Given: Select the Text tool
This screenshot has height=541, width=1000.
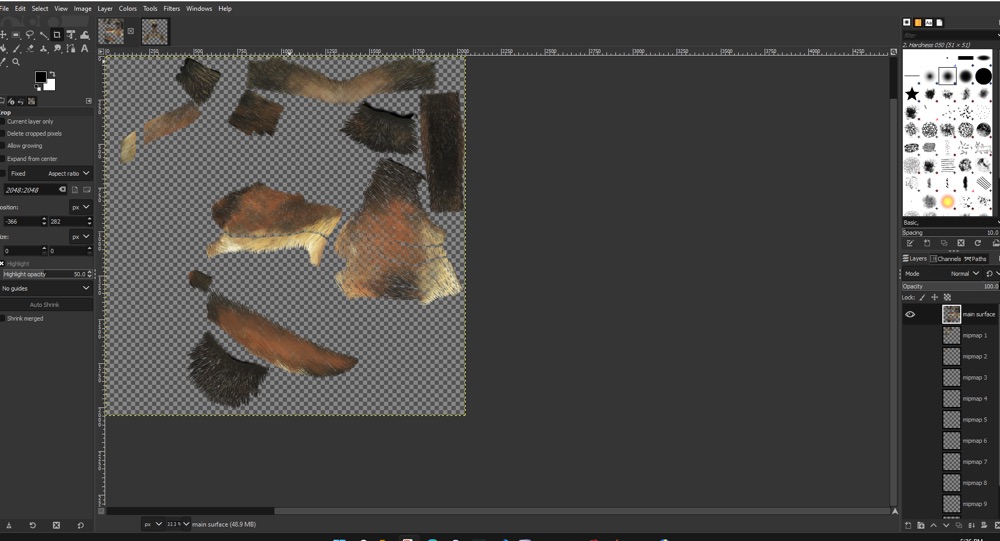Looking at the screenshot, I should [x=84, y=48].
